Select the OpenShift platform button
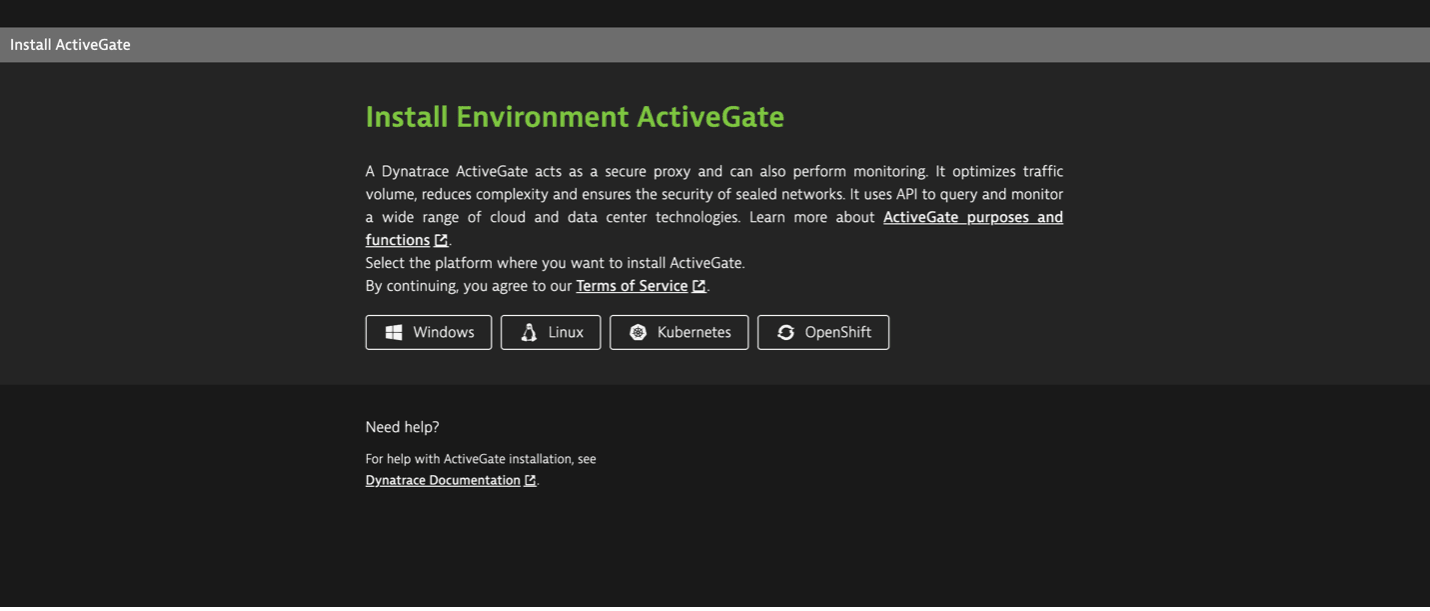This screenshot has width=1430, height=611. (823, 332)
